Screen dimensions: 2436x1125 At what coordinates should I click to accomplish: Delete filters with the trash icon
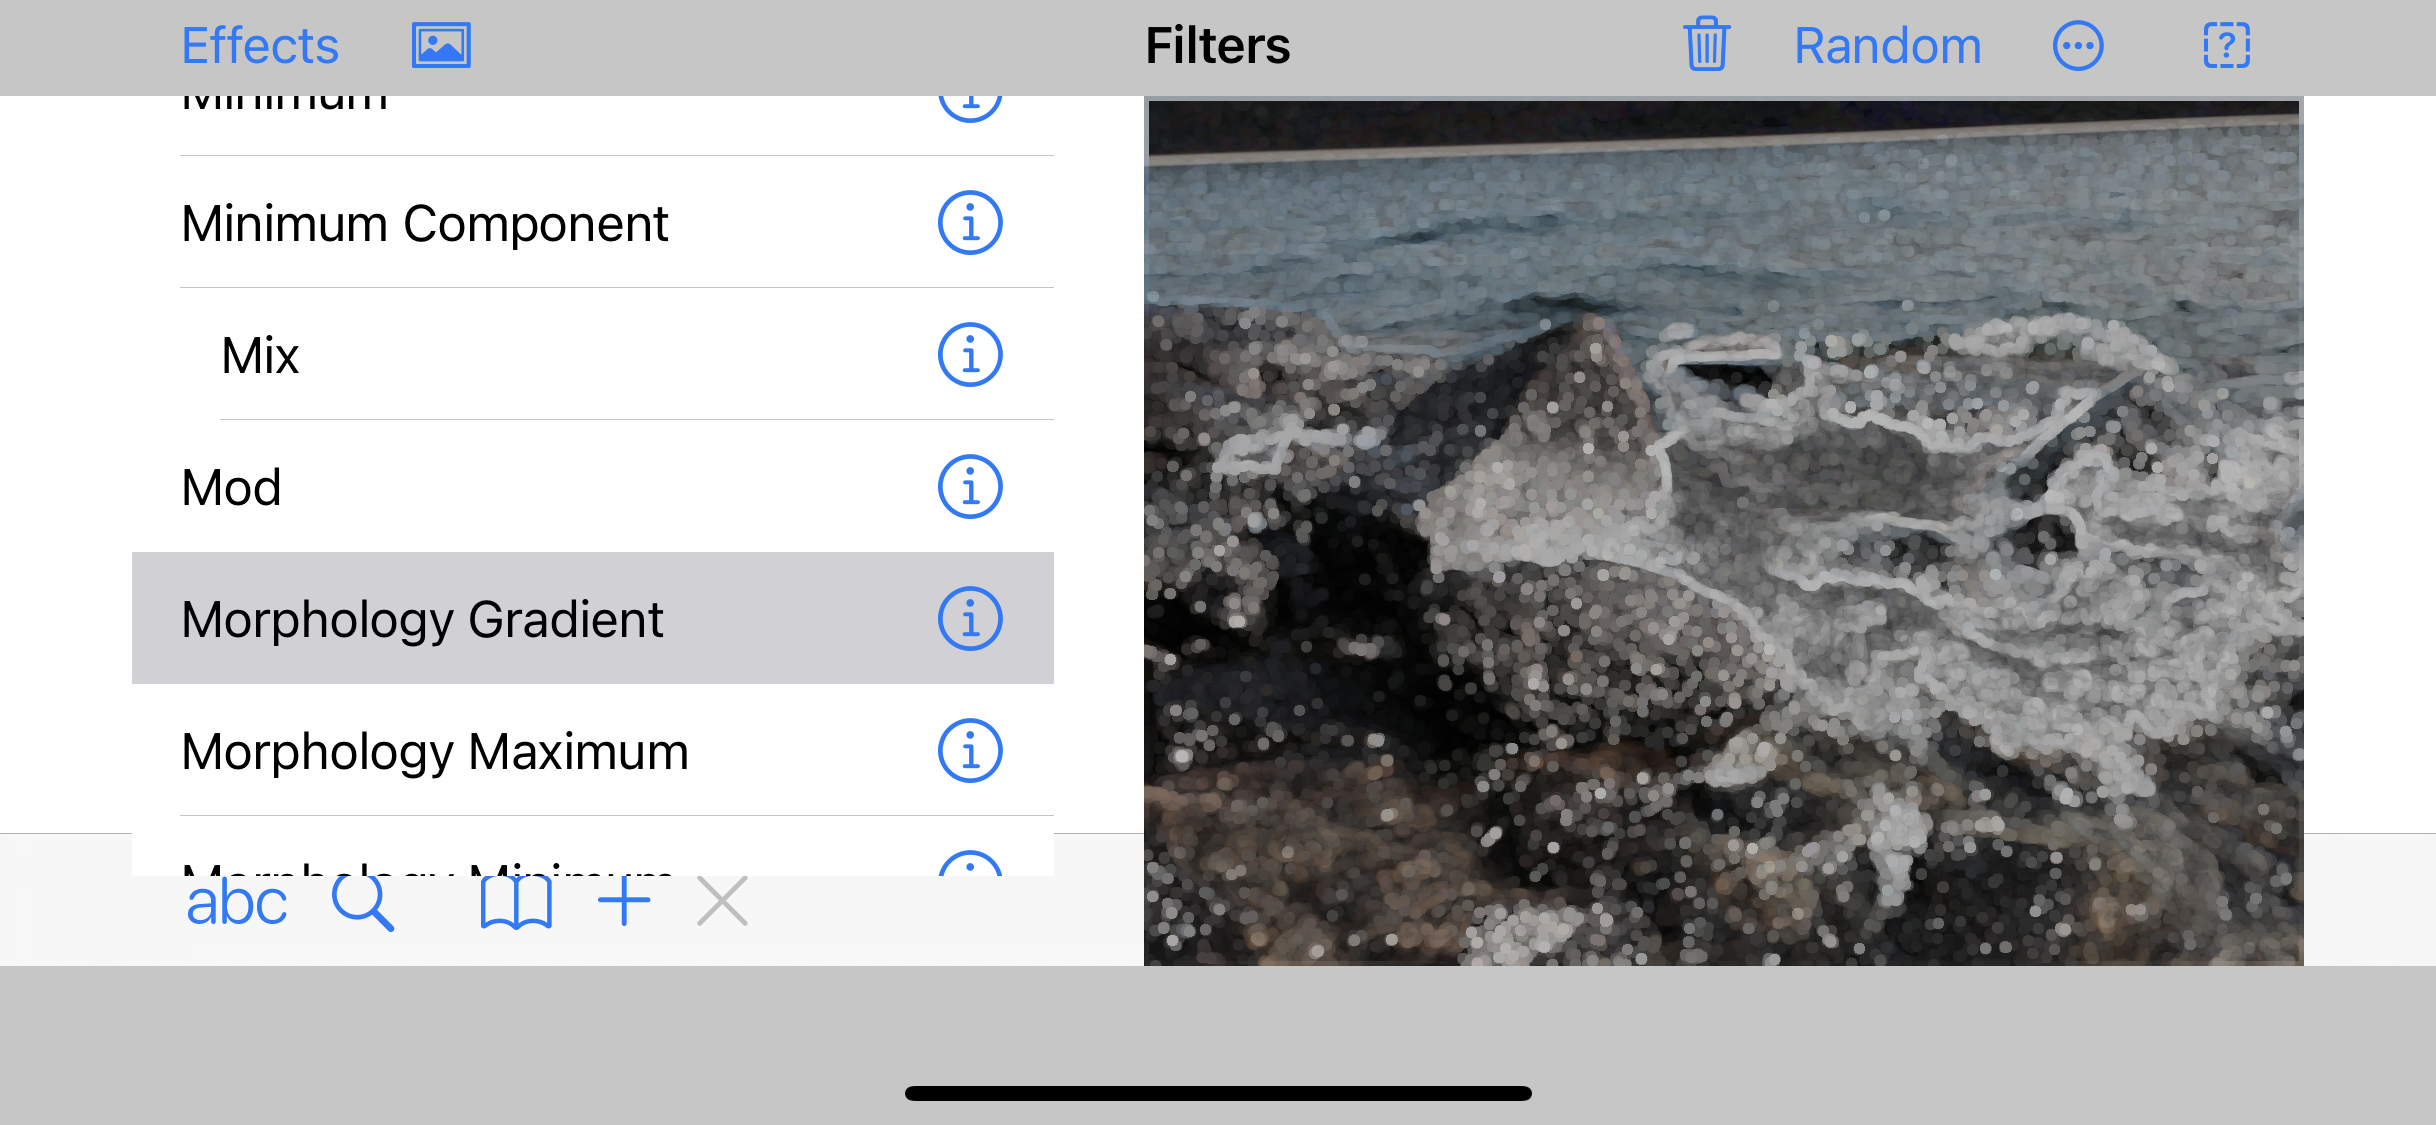point(1706,46)
